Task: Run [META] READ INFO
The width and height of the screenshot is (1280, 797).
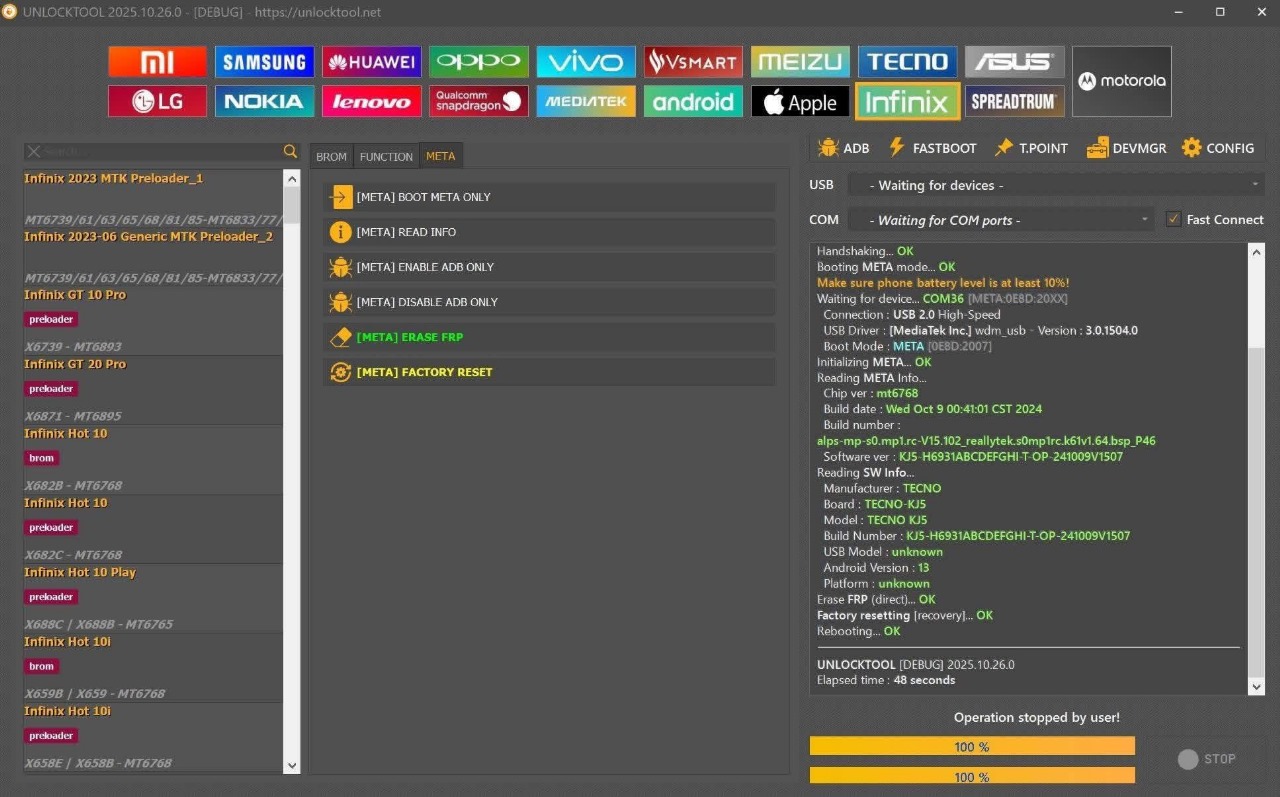Action: pos(549,232)
